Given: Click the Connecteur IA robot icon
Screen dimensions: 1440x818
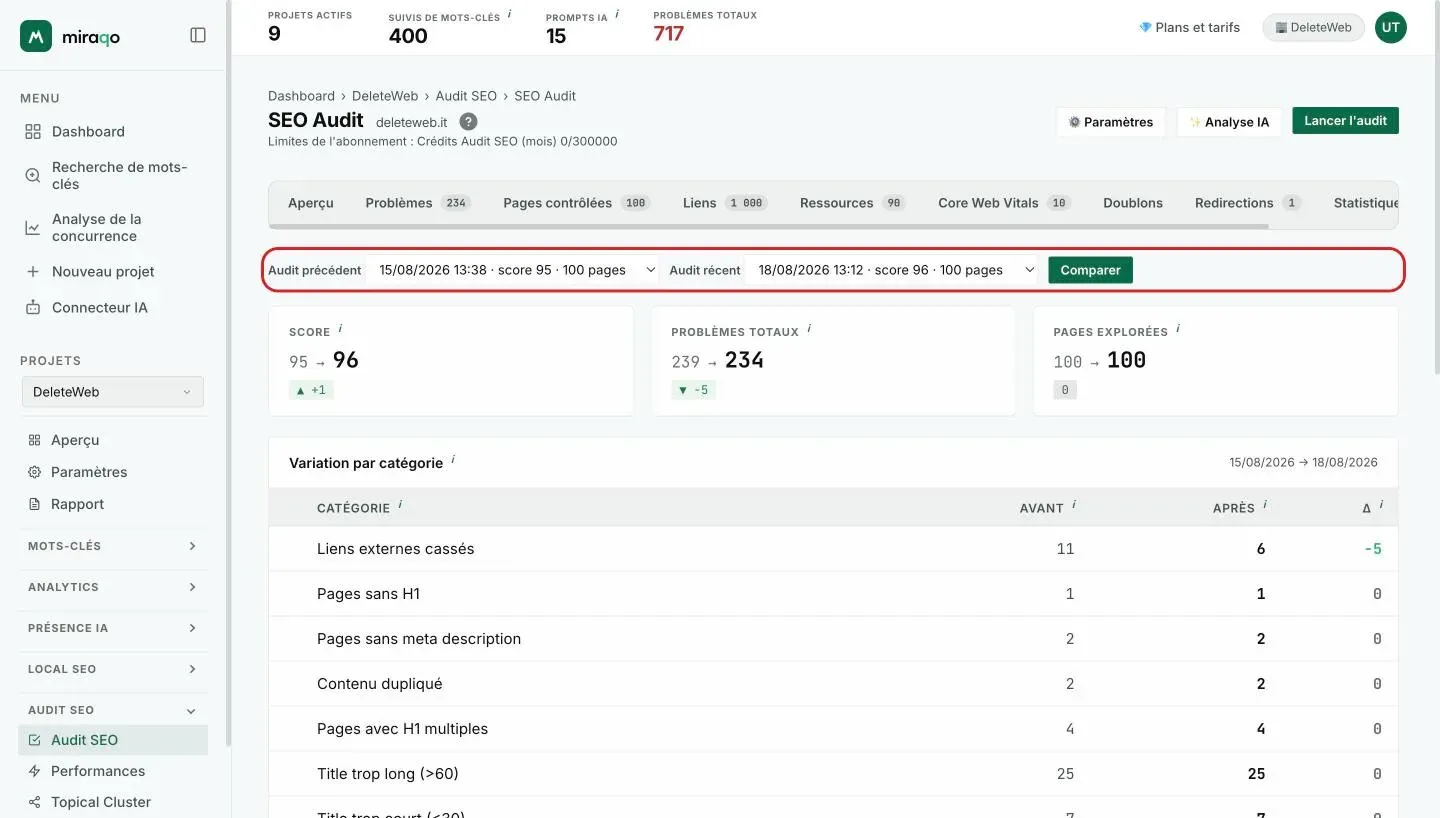Looking at the screenshot, I should click(33, 308).
